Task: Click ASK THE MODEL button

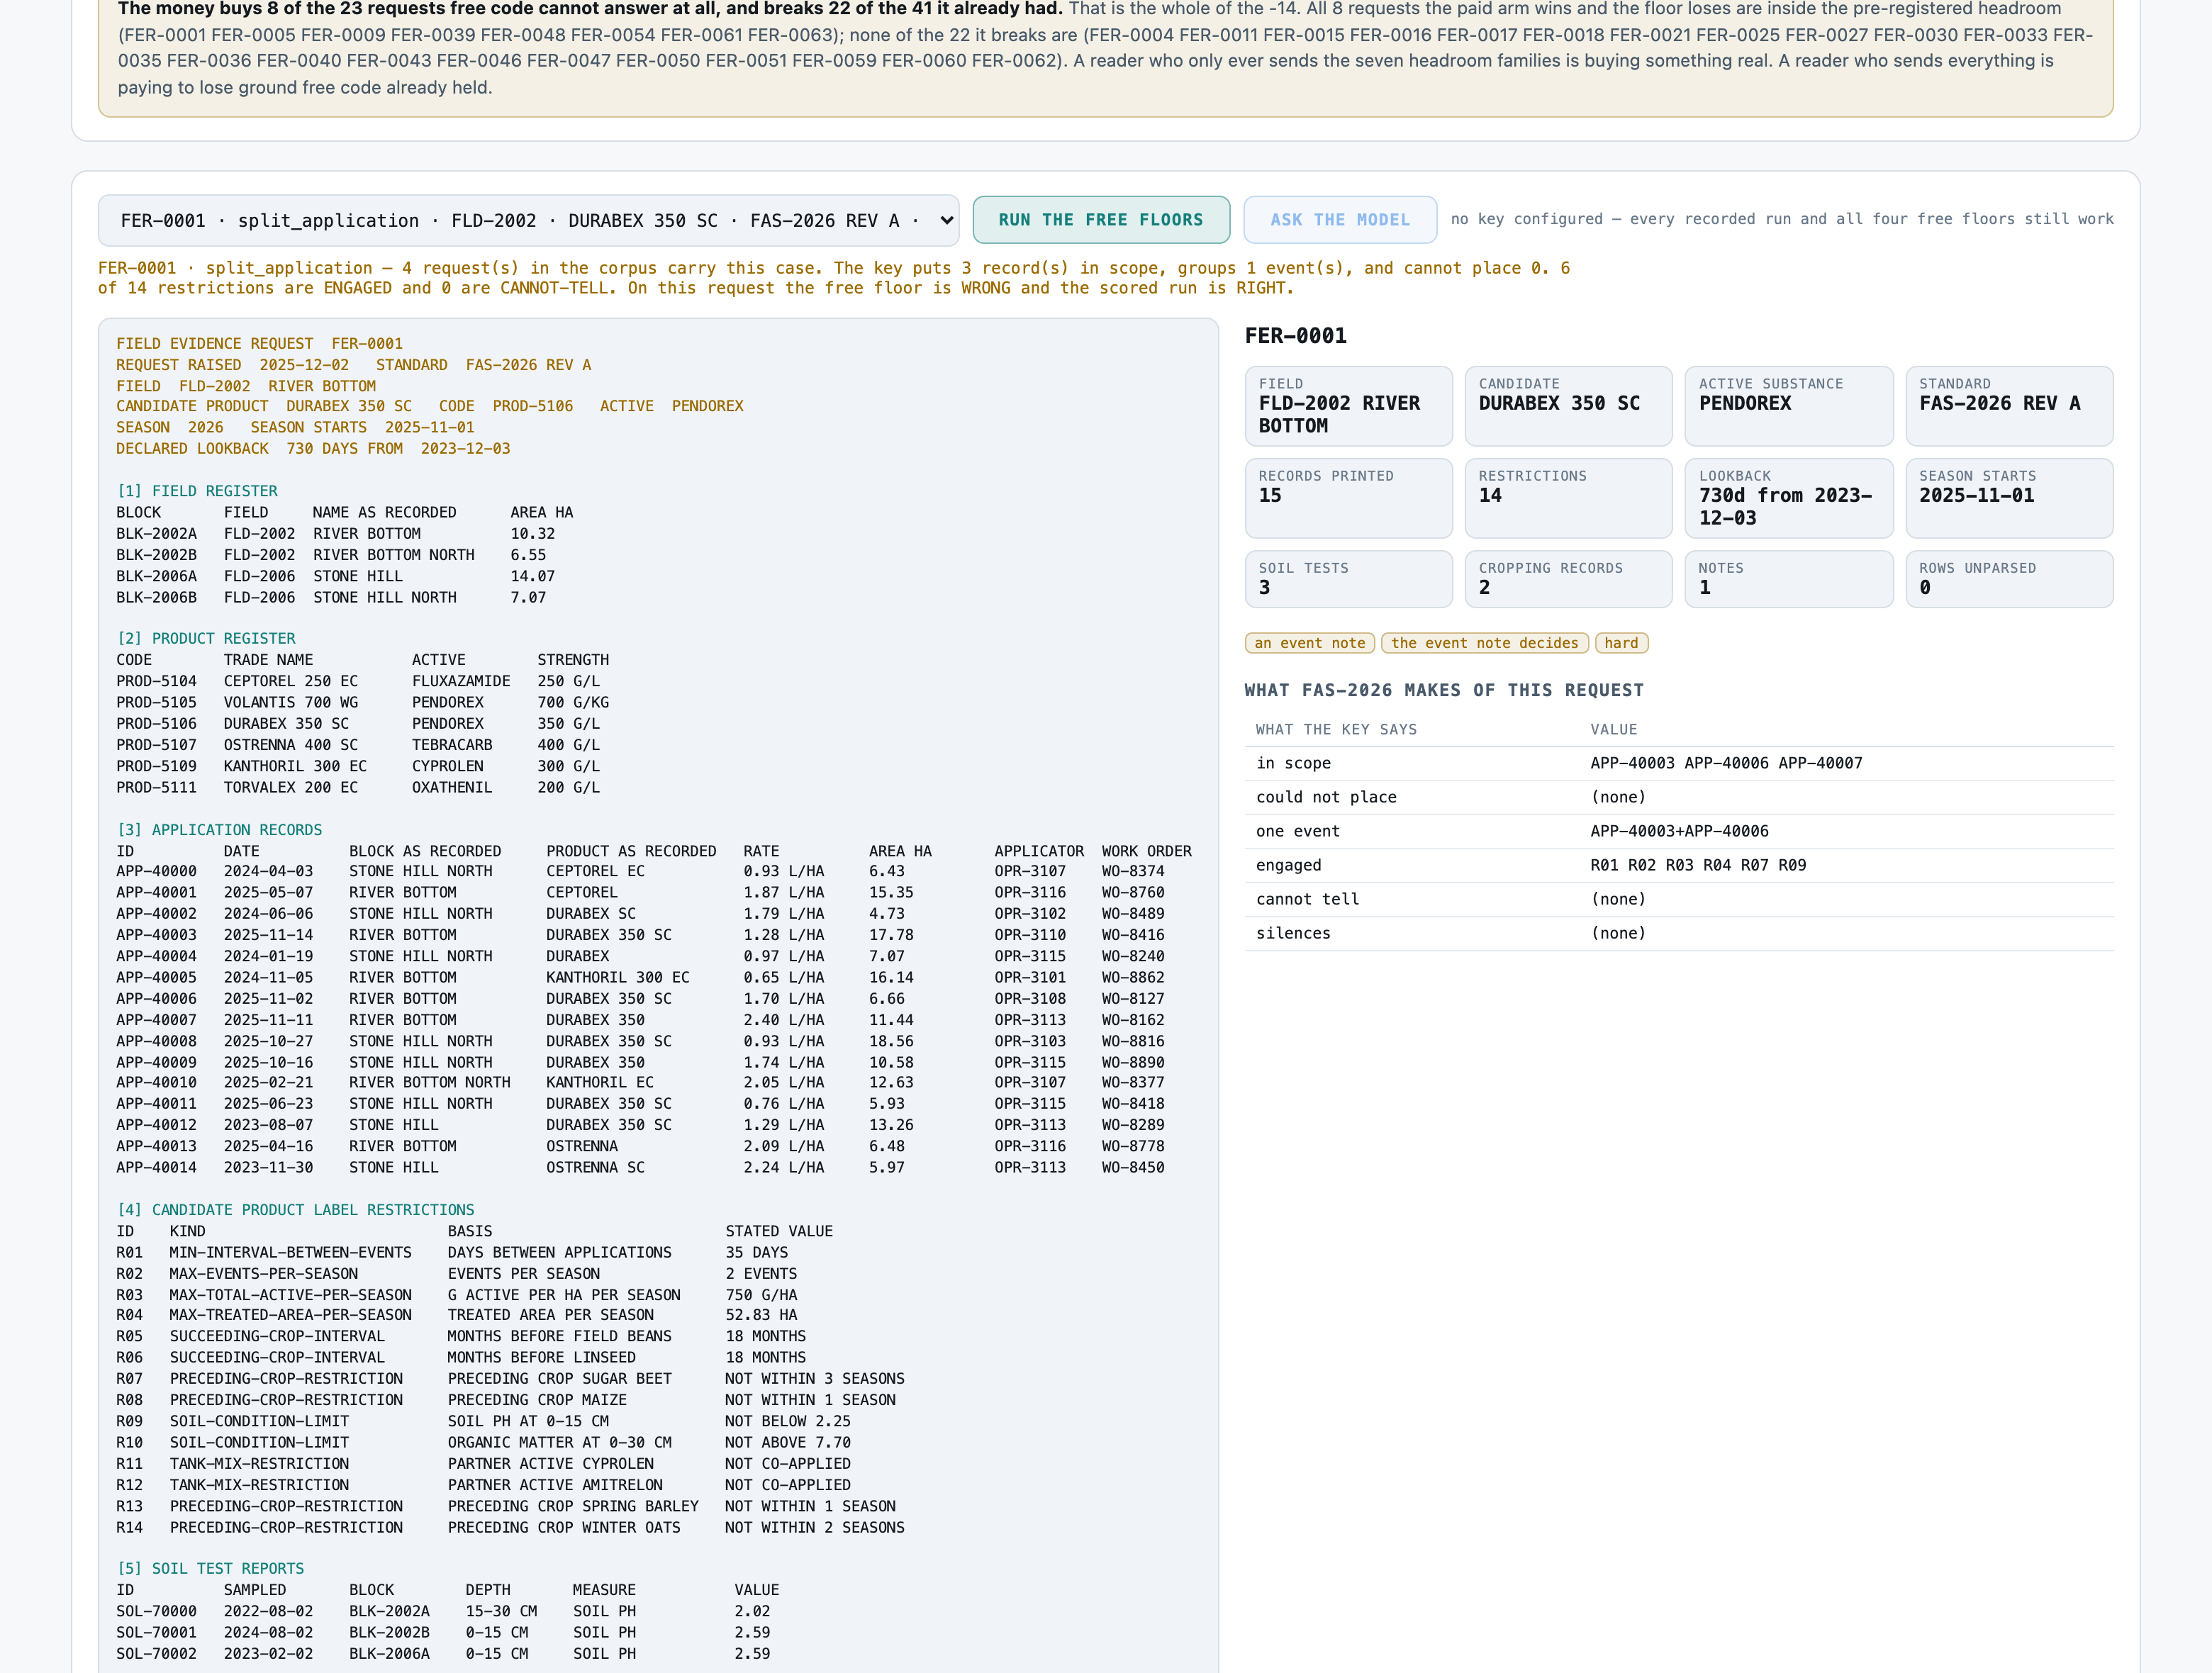Action: (1340, 220)
